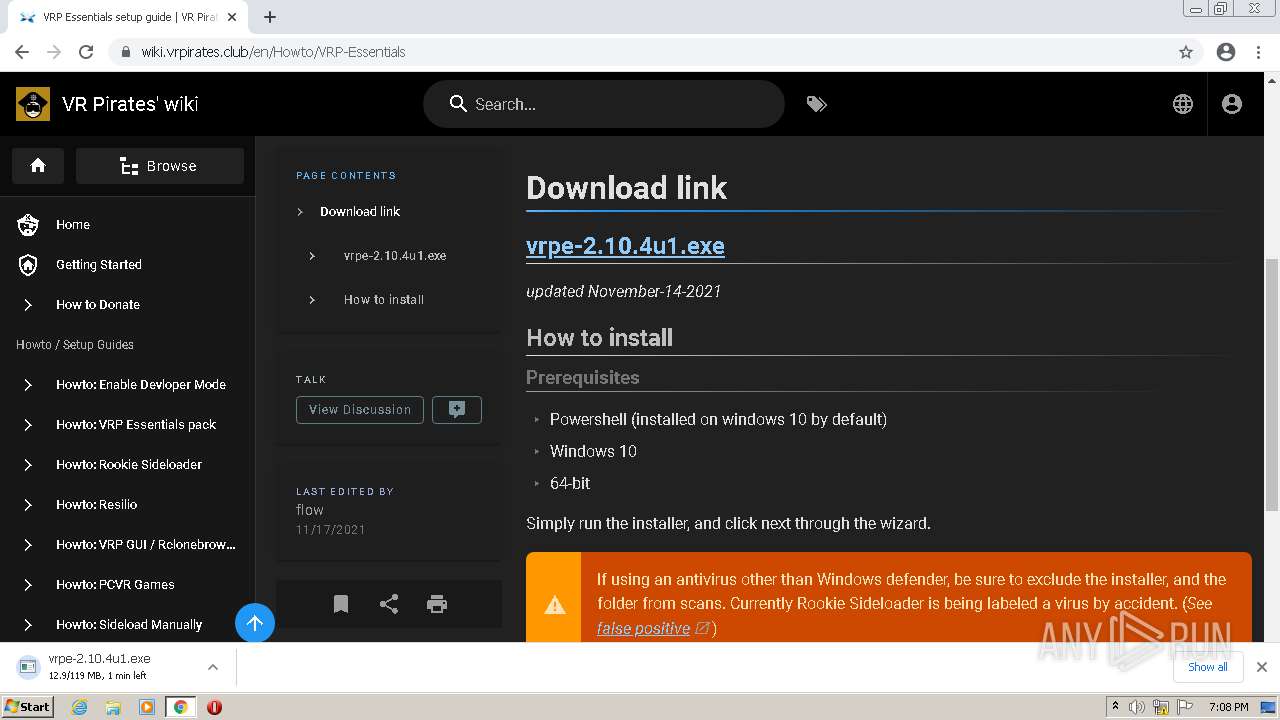
Task: Click the sidebar home button icon
Action: coord(38,166)
